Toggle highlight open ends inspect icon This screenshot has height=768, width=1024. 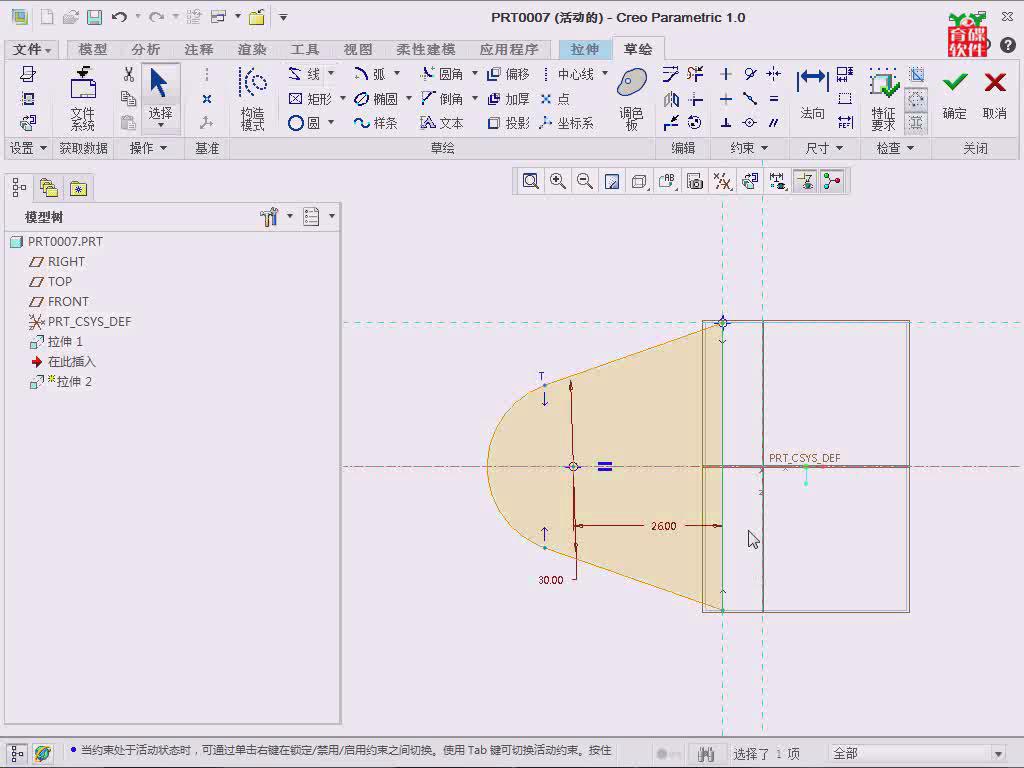tap(916, 99)
